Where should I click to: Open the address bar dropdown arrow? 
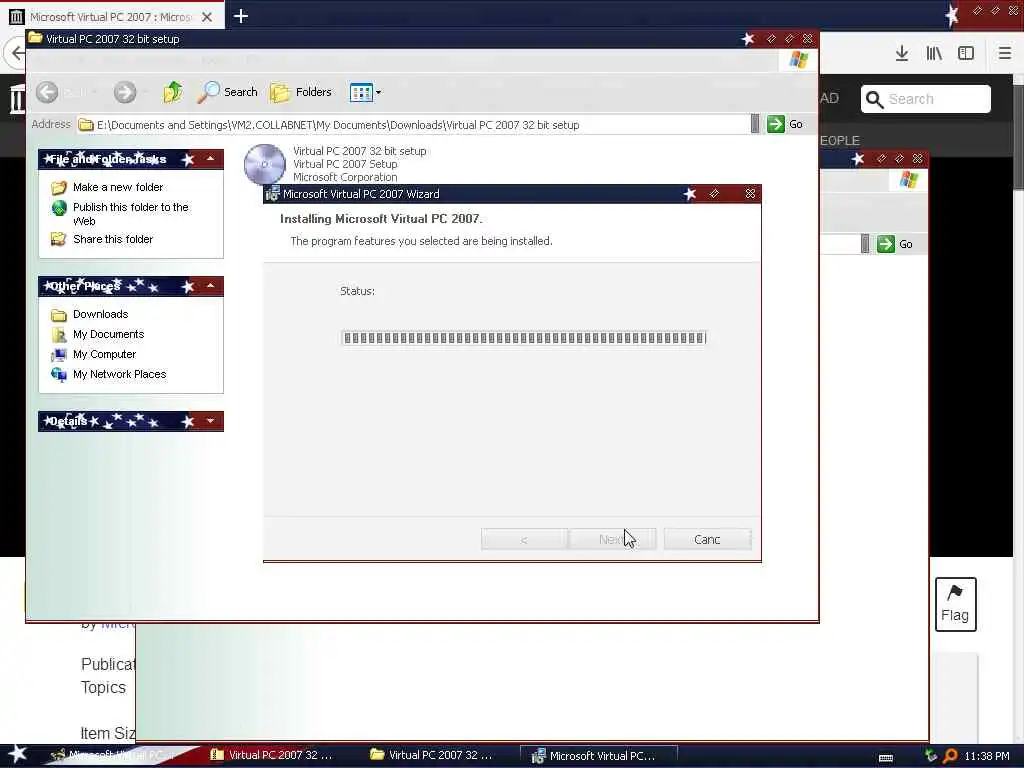pyautogui.click(x=755, y=124)
